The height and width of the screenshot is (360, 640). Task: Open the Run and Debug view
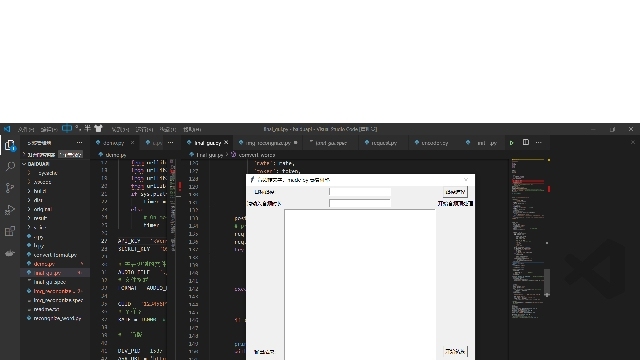[10, 209]
